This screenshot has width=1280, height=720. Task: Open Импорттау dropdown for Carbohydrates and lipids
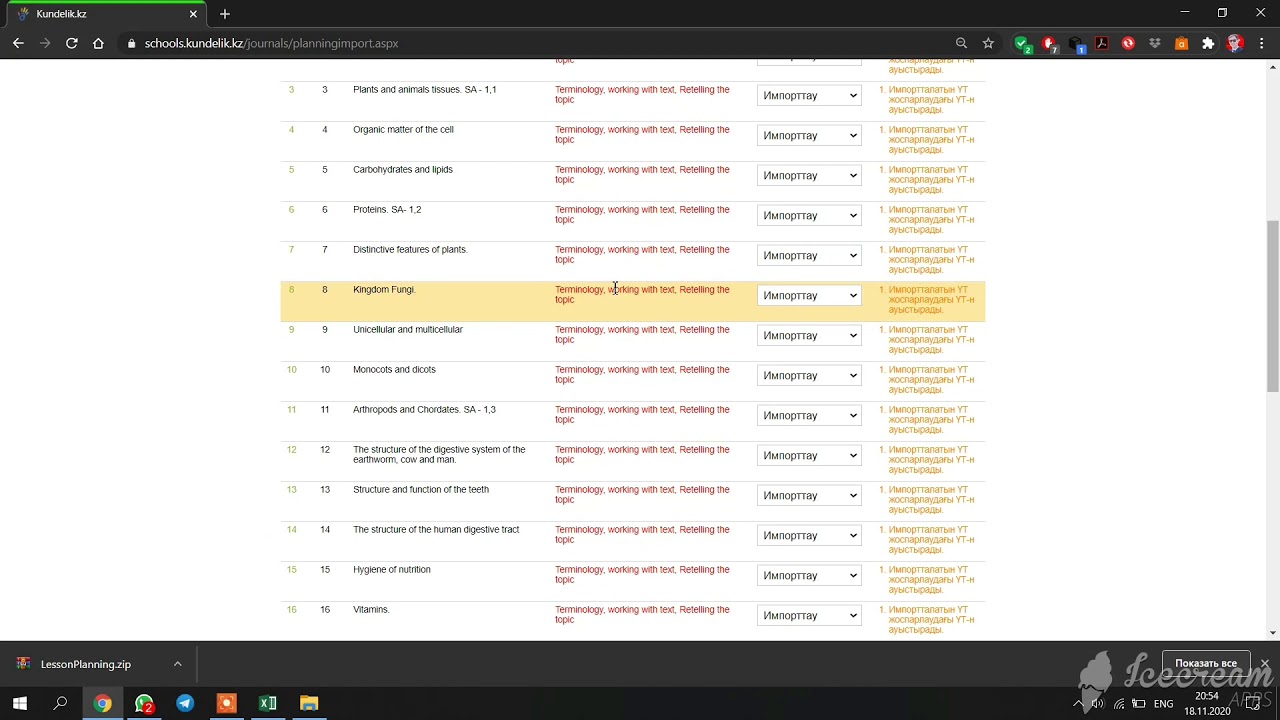coord(809,175)
